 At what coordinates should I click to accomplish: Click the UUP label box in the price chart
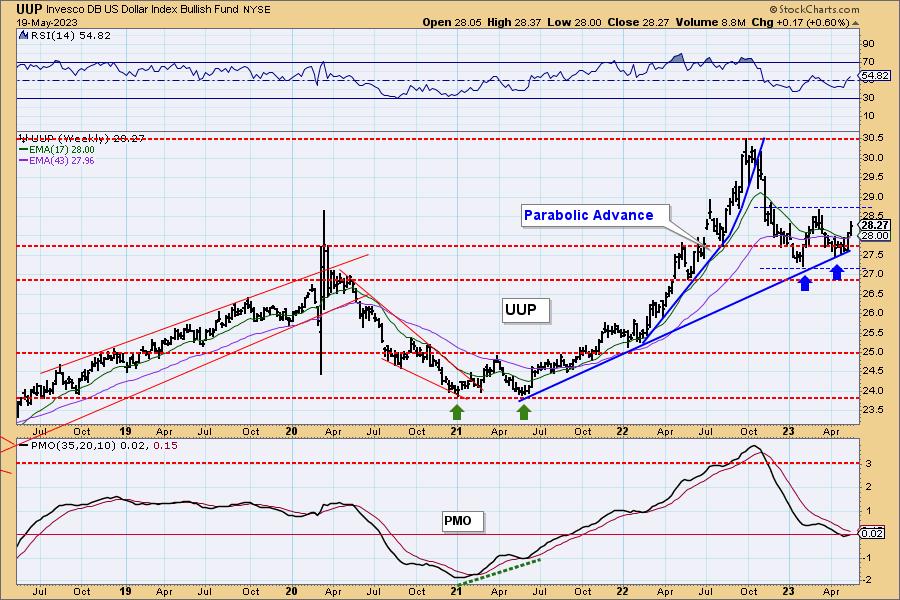526,311
